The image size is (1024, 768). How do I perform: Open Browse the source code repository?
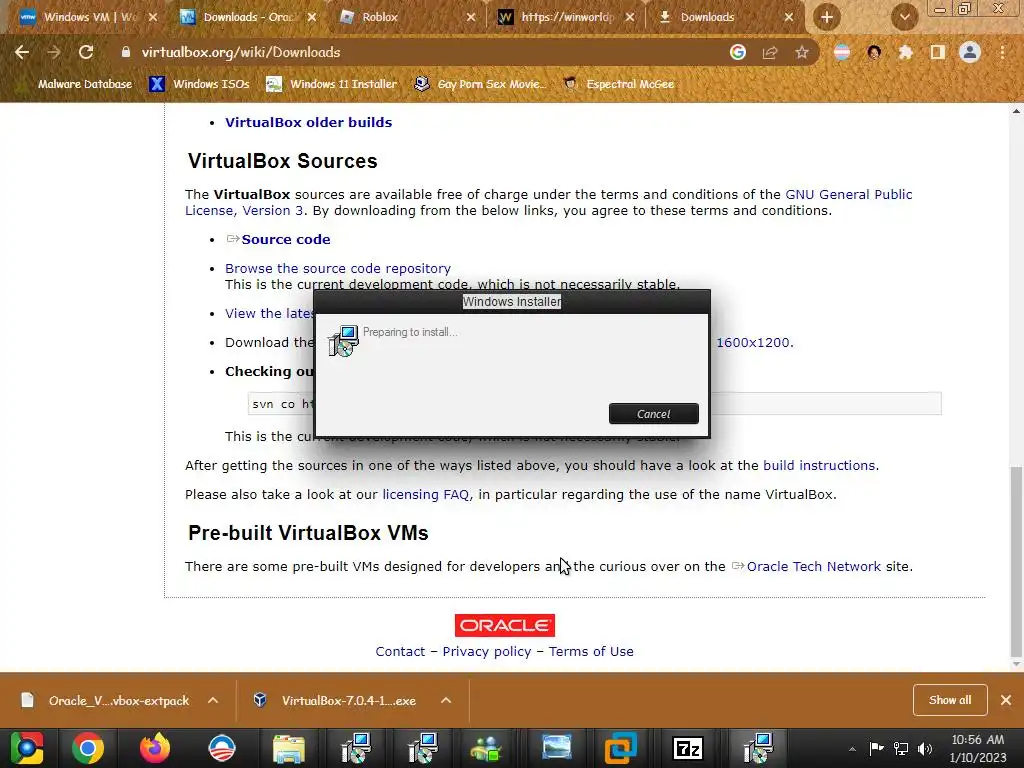pos(338,268)
